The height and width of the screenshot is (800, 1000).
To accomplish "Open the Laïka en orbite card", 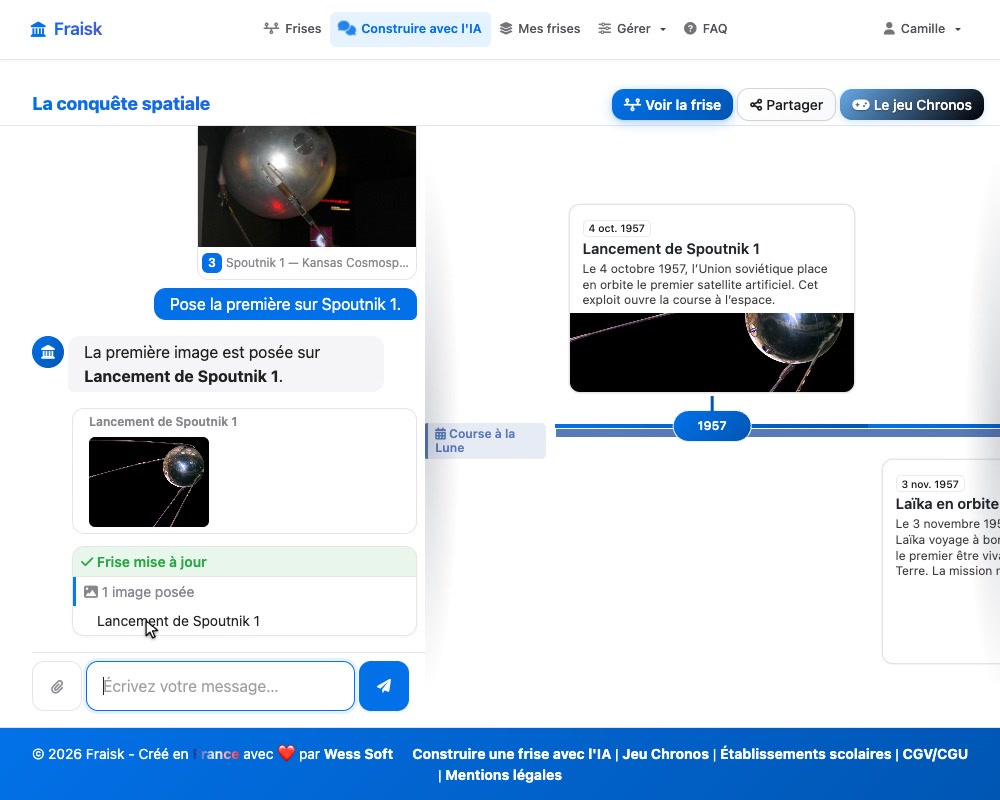I will (x=941, y=561).
